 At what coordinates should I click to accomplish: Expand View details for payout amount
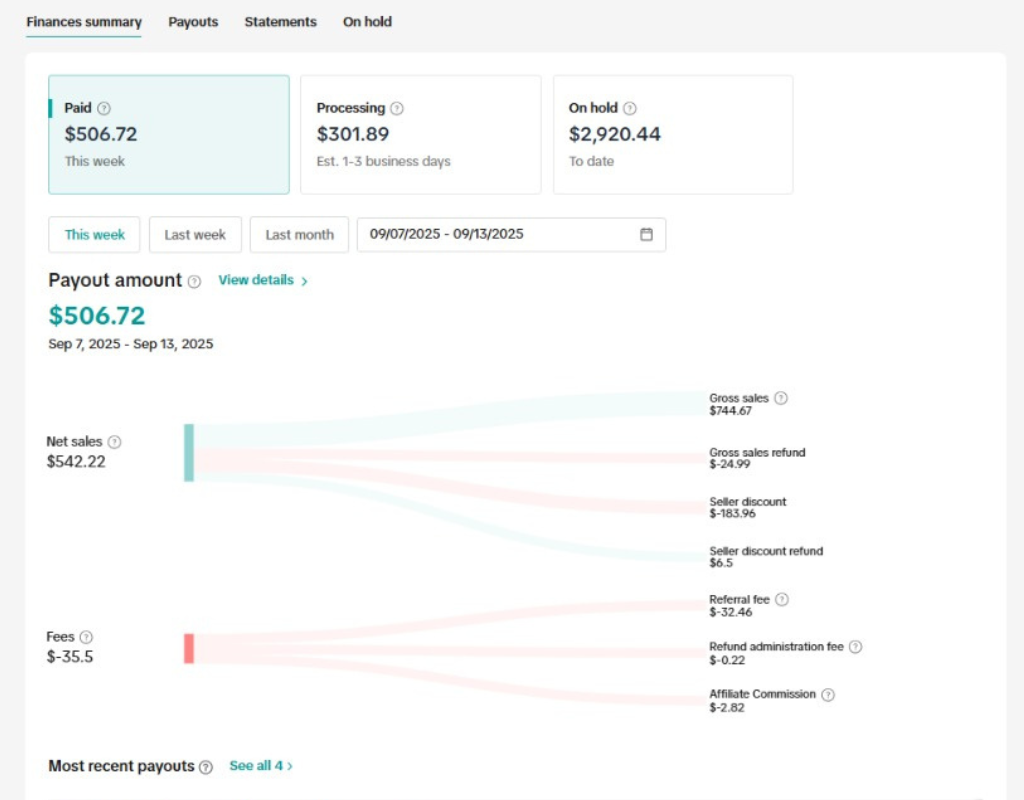tap(262, 281)
